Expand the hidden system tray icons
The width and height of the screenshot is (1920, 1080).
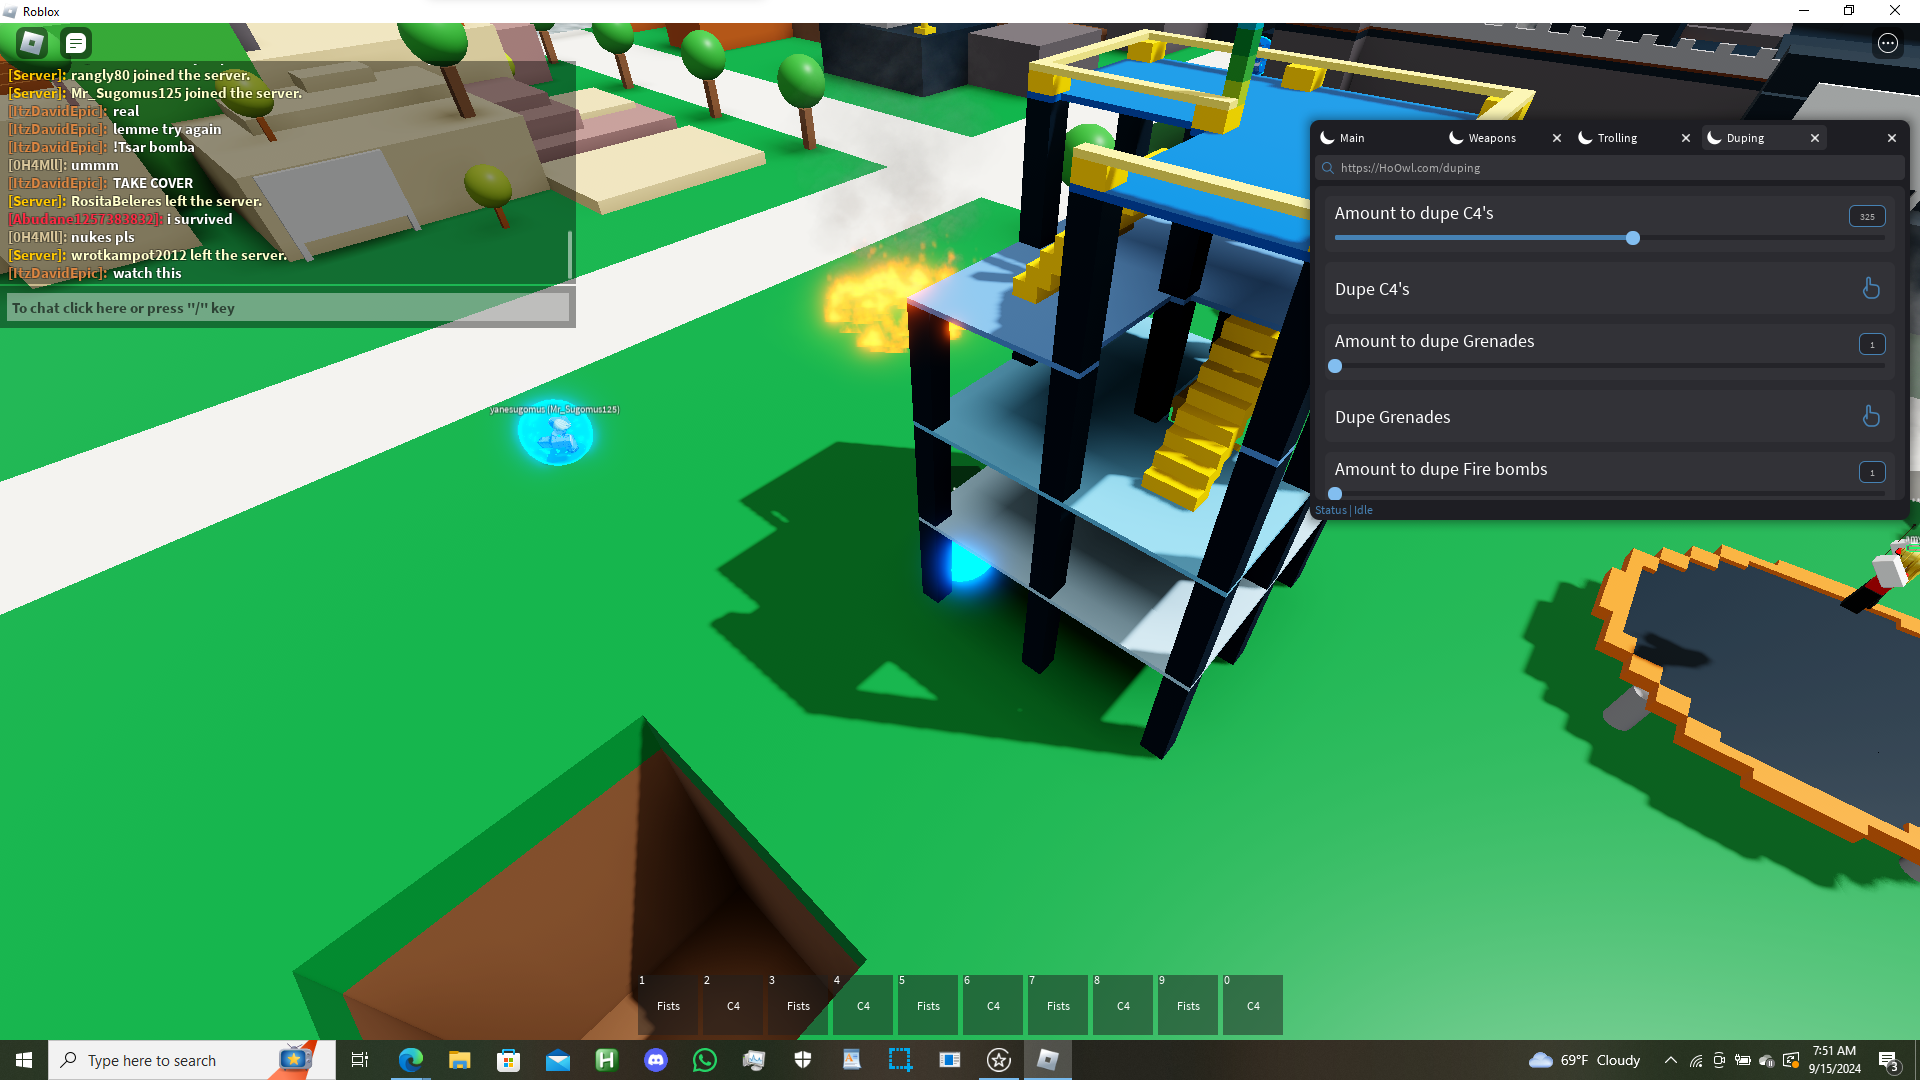[1670, 1060]
